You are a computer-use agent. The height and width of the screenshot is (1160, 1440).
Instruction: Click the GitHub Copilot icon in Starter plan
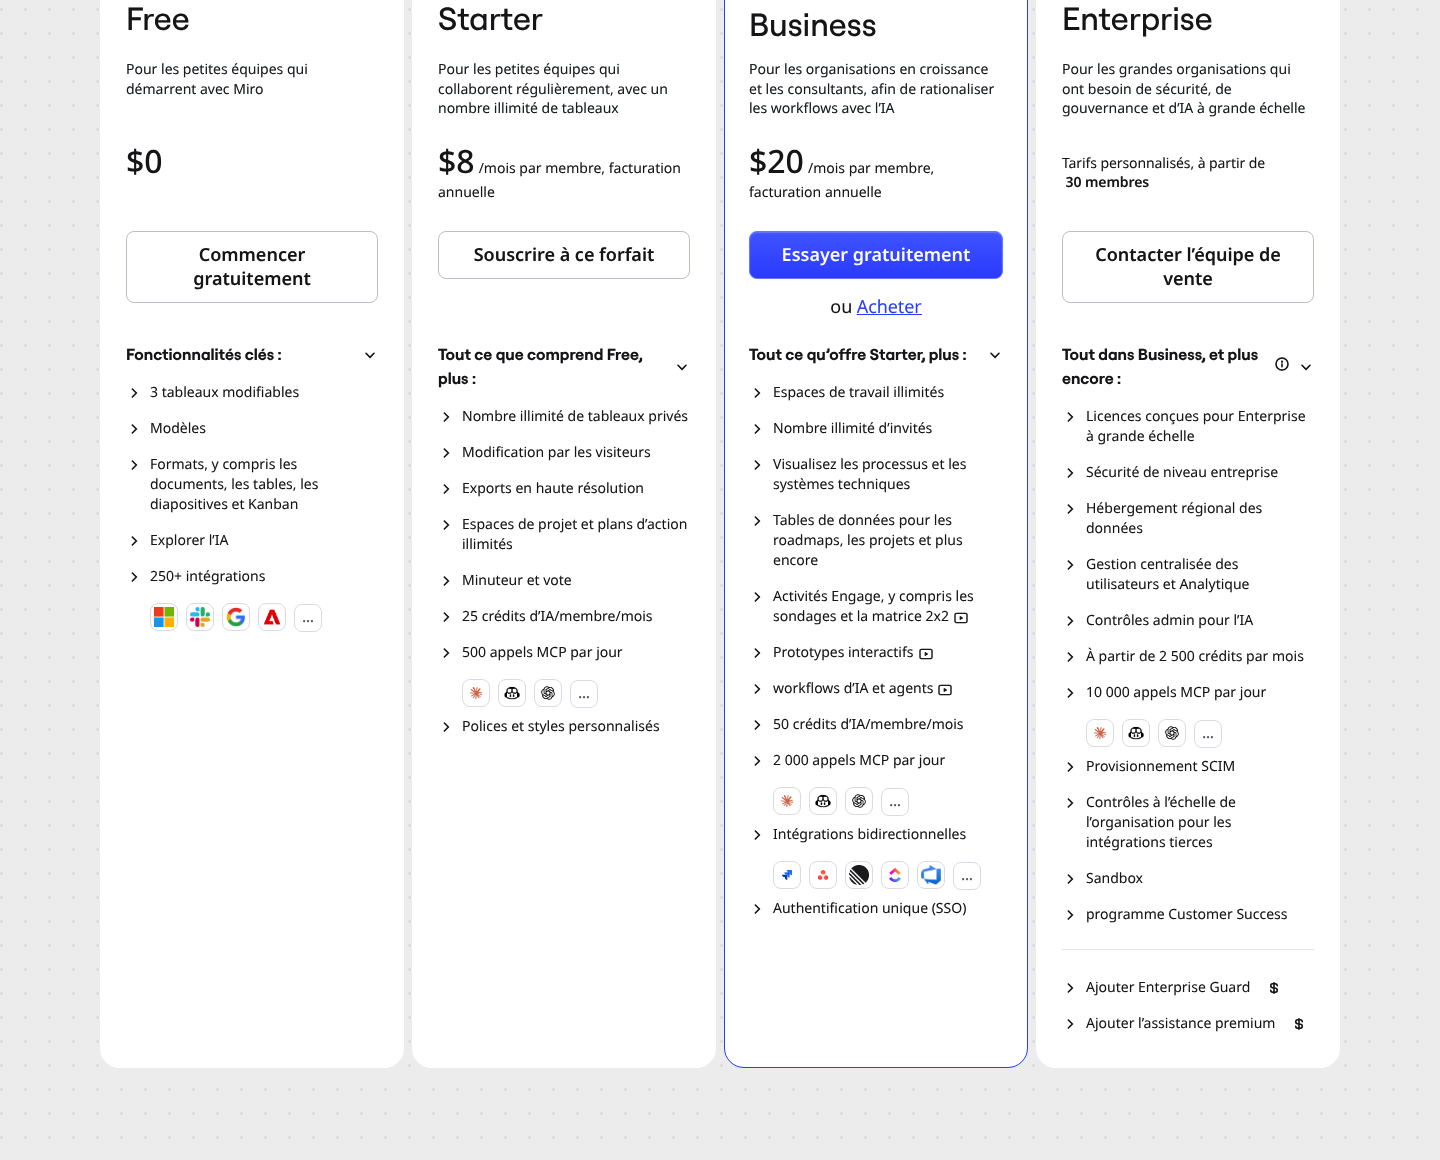pyautogui.click(x=512, y=694)
